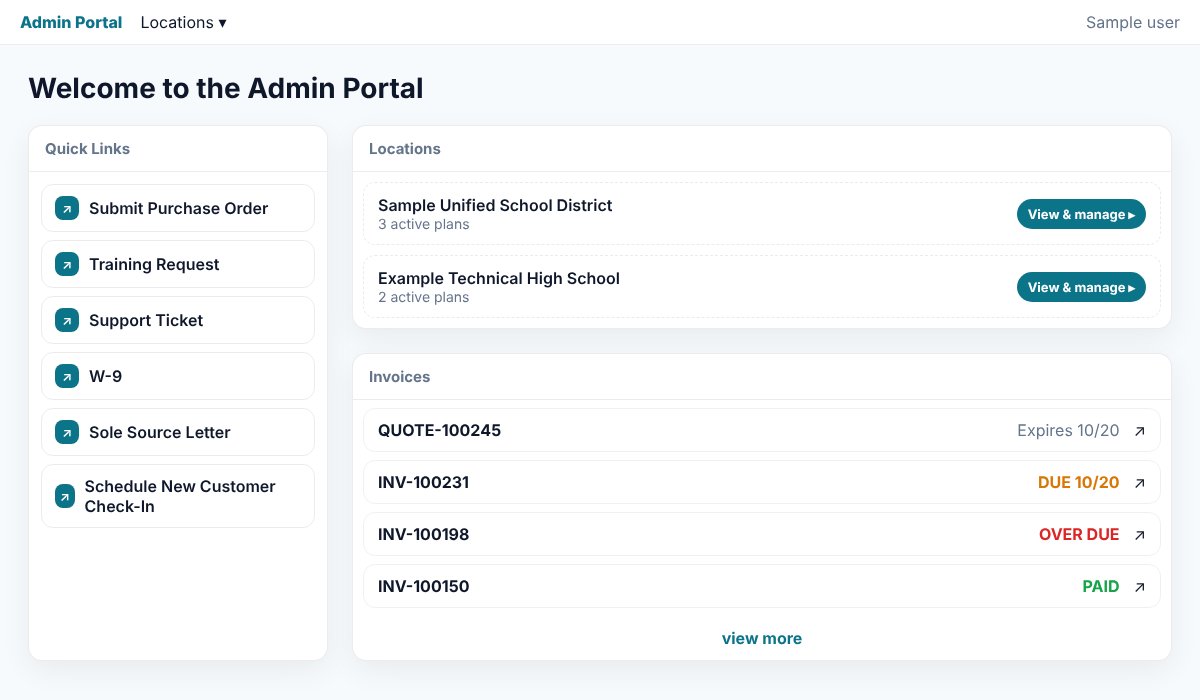Open the Training Request quick link

tap(178, 264)
